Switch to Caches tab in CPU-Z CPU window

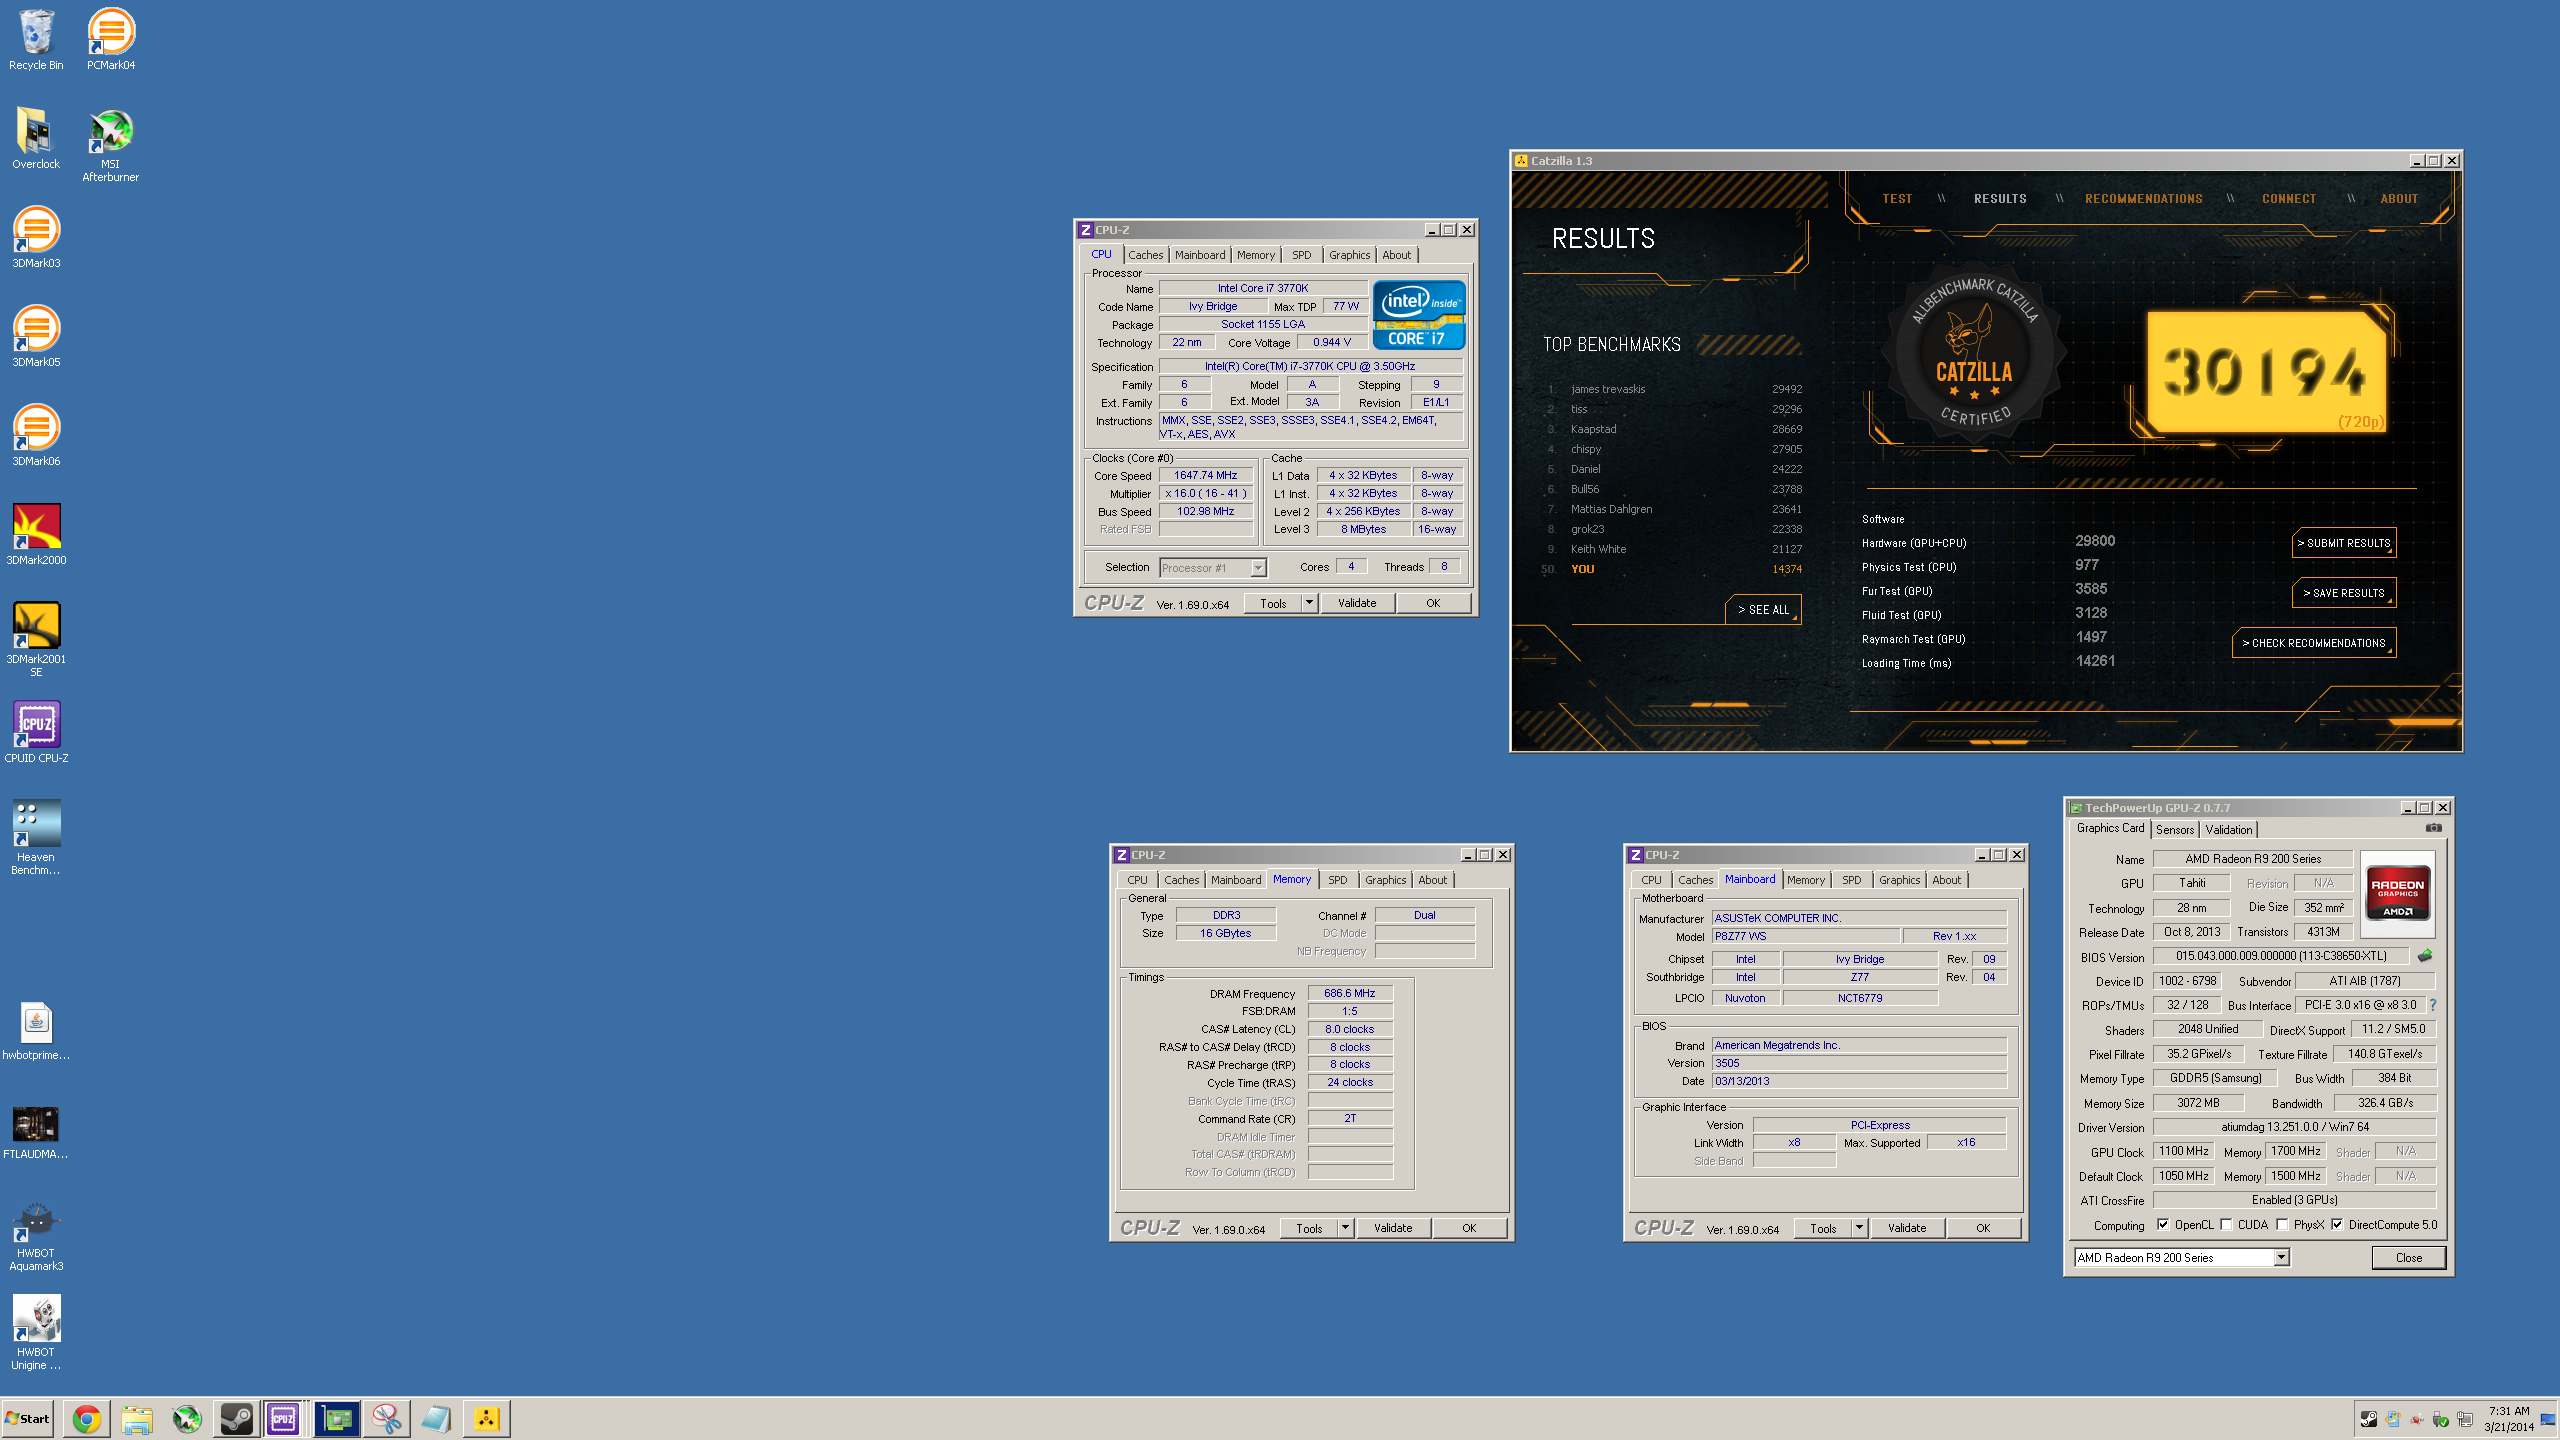pyautogui.click(x=1145, y=255)
